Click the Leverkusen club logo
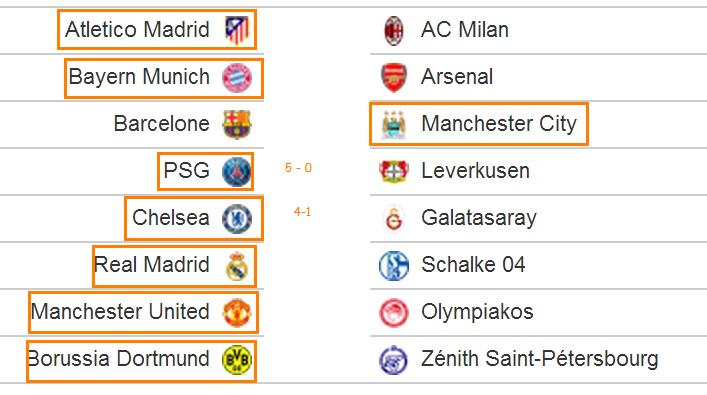The width and height of the screenshot is (707, 395). click(x=394, y=171)
